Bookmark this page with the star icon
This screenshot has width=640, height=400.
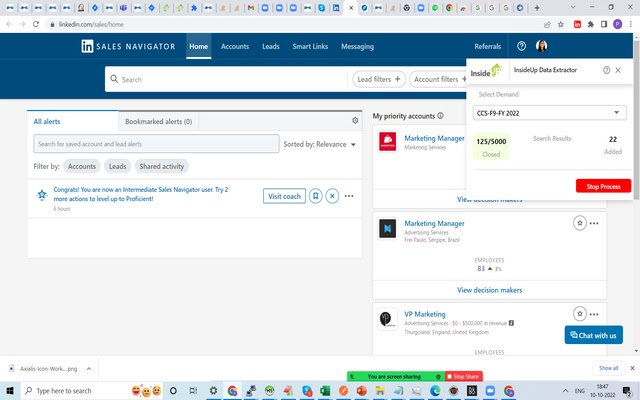click(561, 24)
